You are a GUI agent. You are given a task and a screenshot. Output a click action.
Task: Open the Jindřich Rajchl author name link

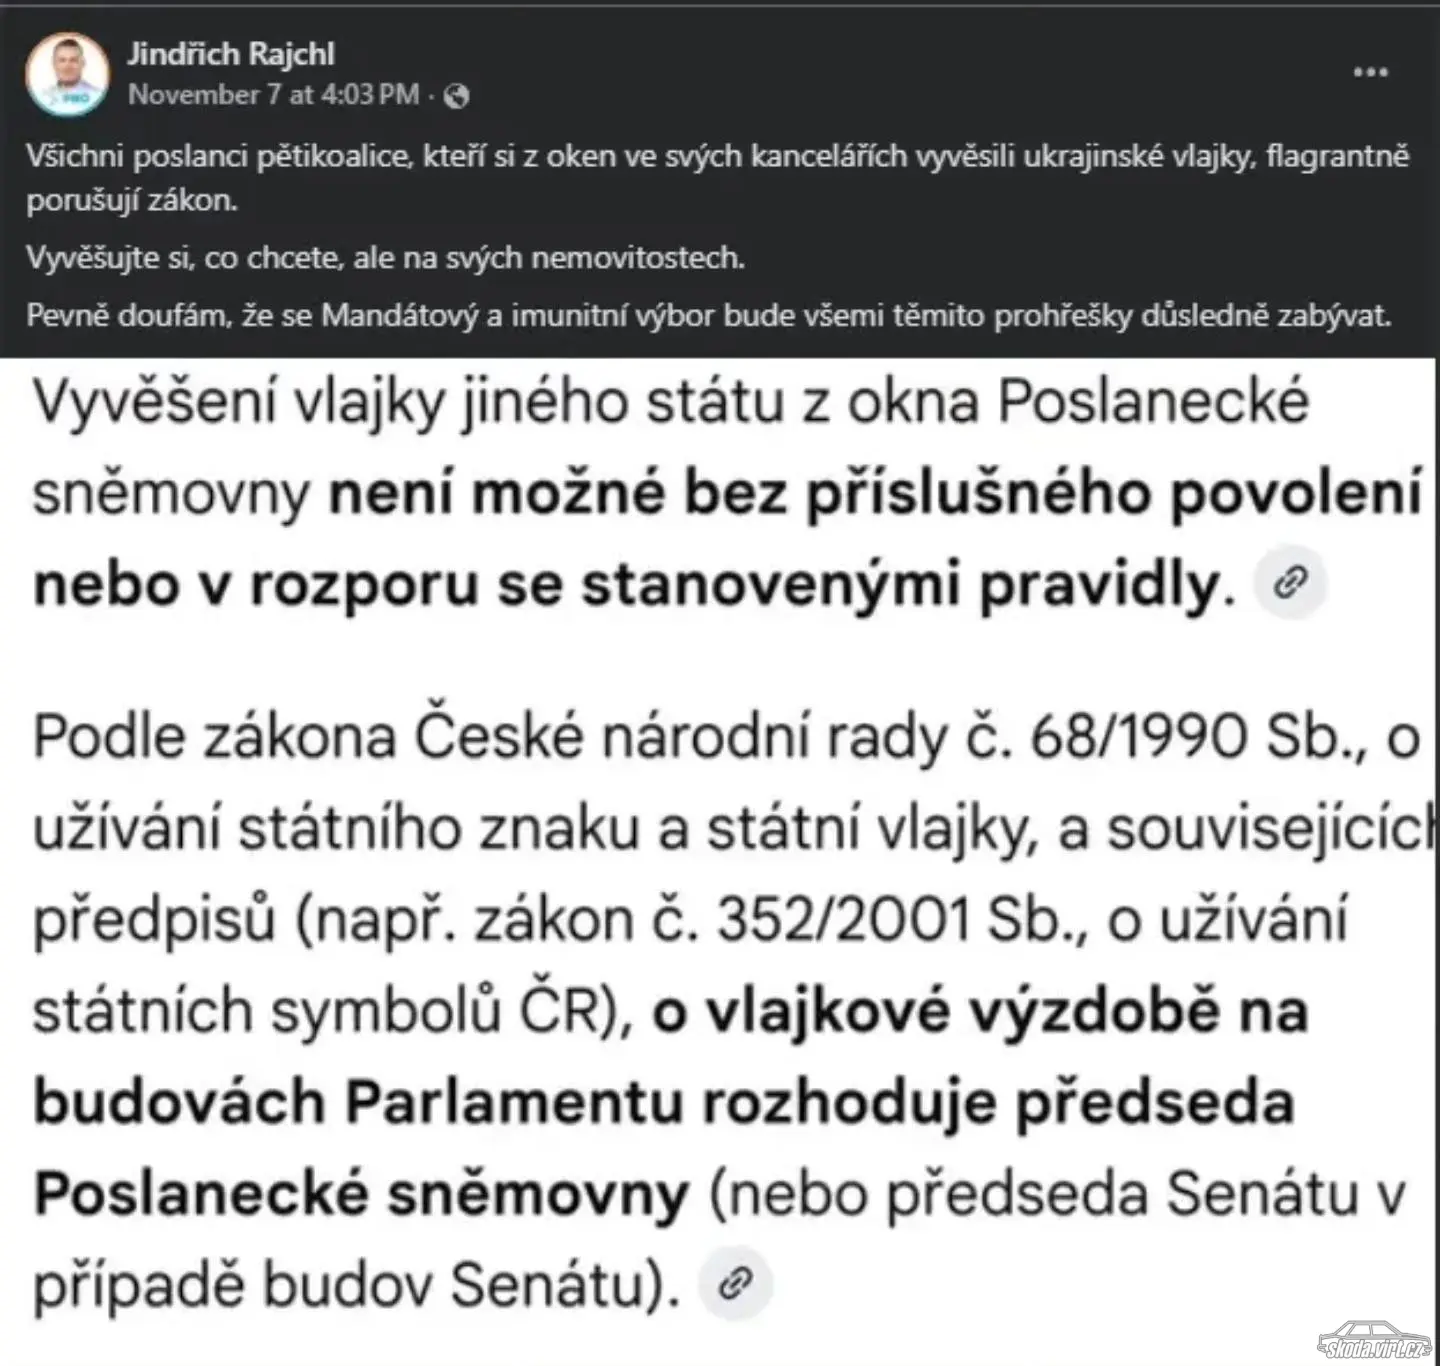230,54
